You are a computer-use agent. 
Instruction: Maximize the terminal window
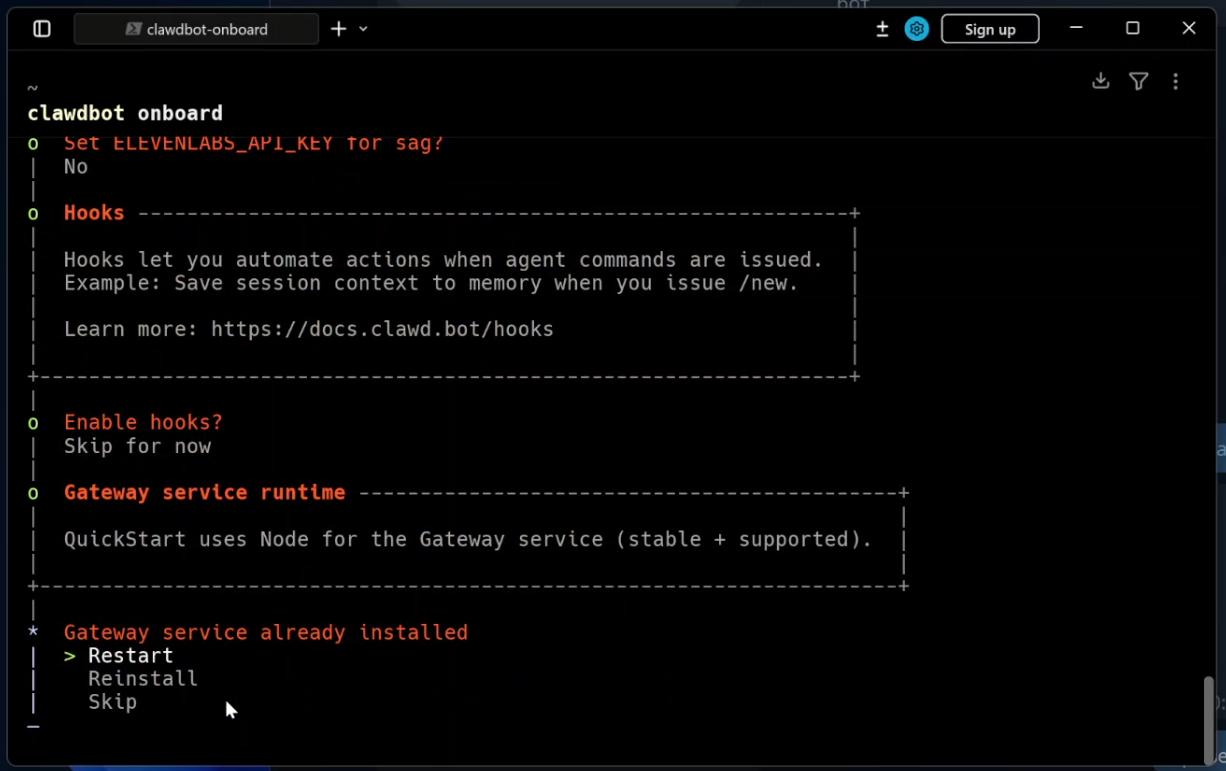pyautogui.click(x=1132, y=28)
